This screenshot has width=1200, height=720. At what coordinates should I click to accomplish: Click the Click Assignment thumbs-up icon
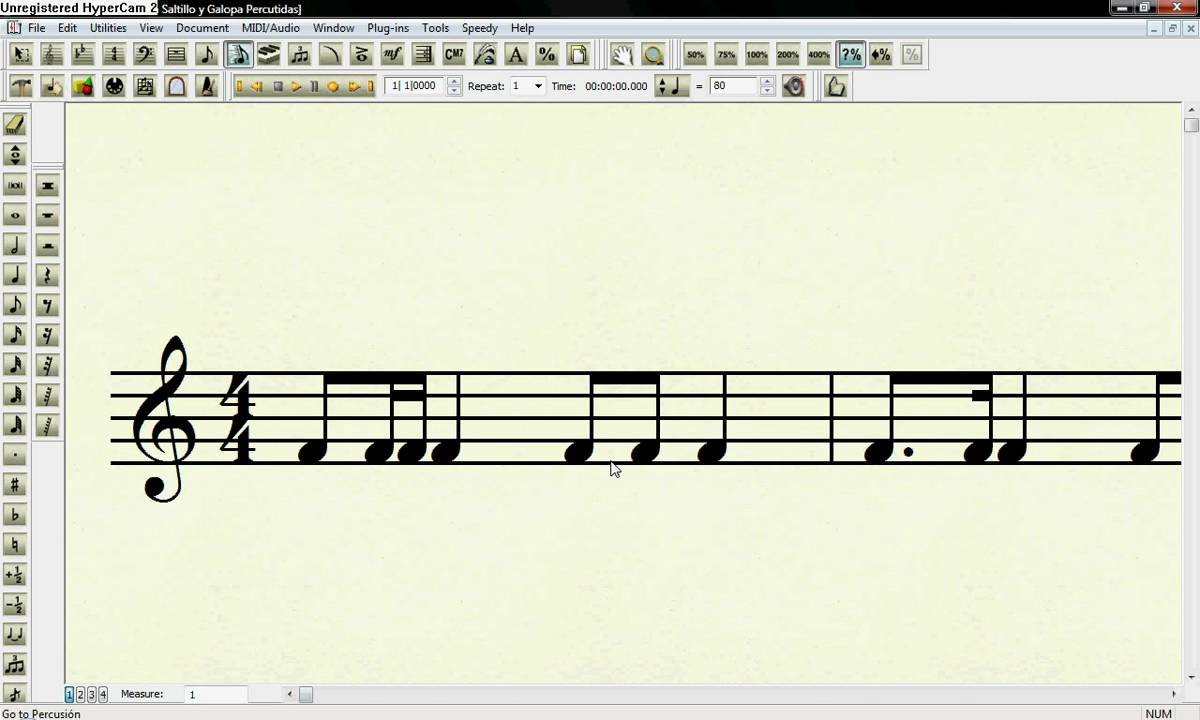click(836, 86)
